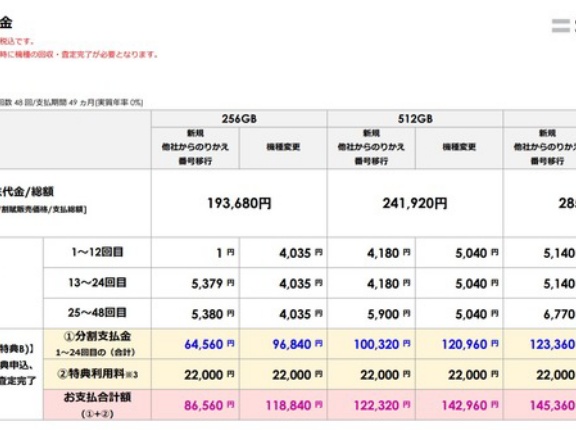Click the blue 64,560円 installment amount
The height and width of the screenshot is (430, 576).
pos(209,344)
